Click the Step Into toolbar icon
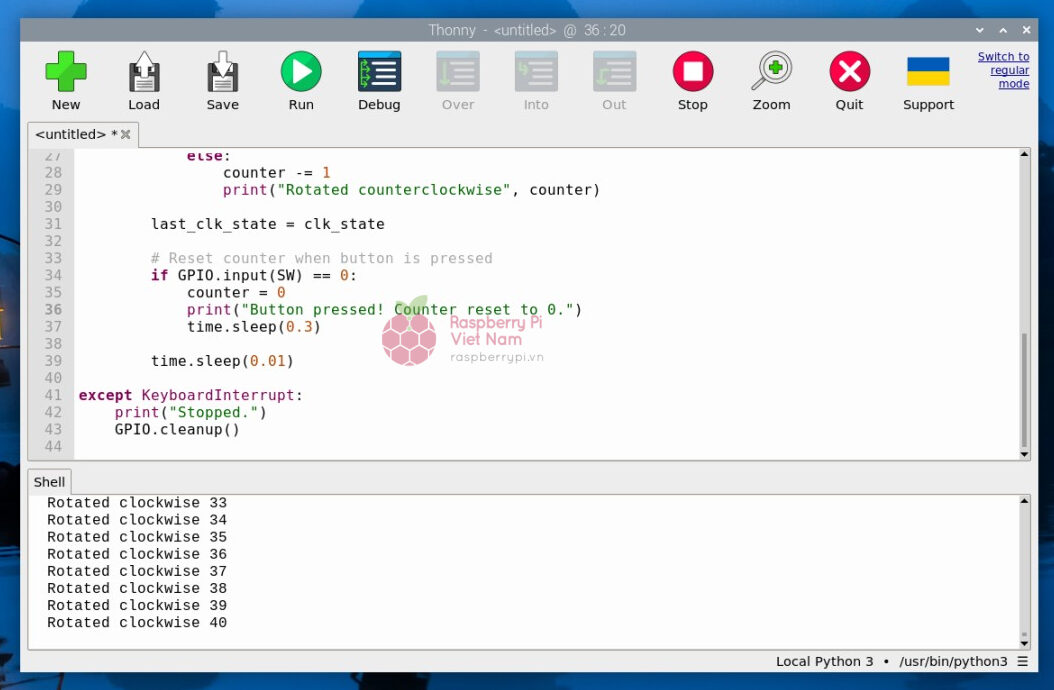Screen dimensions: 1054x690 (536, 73)
